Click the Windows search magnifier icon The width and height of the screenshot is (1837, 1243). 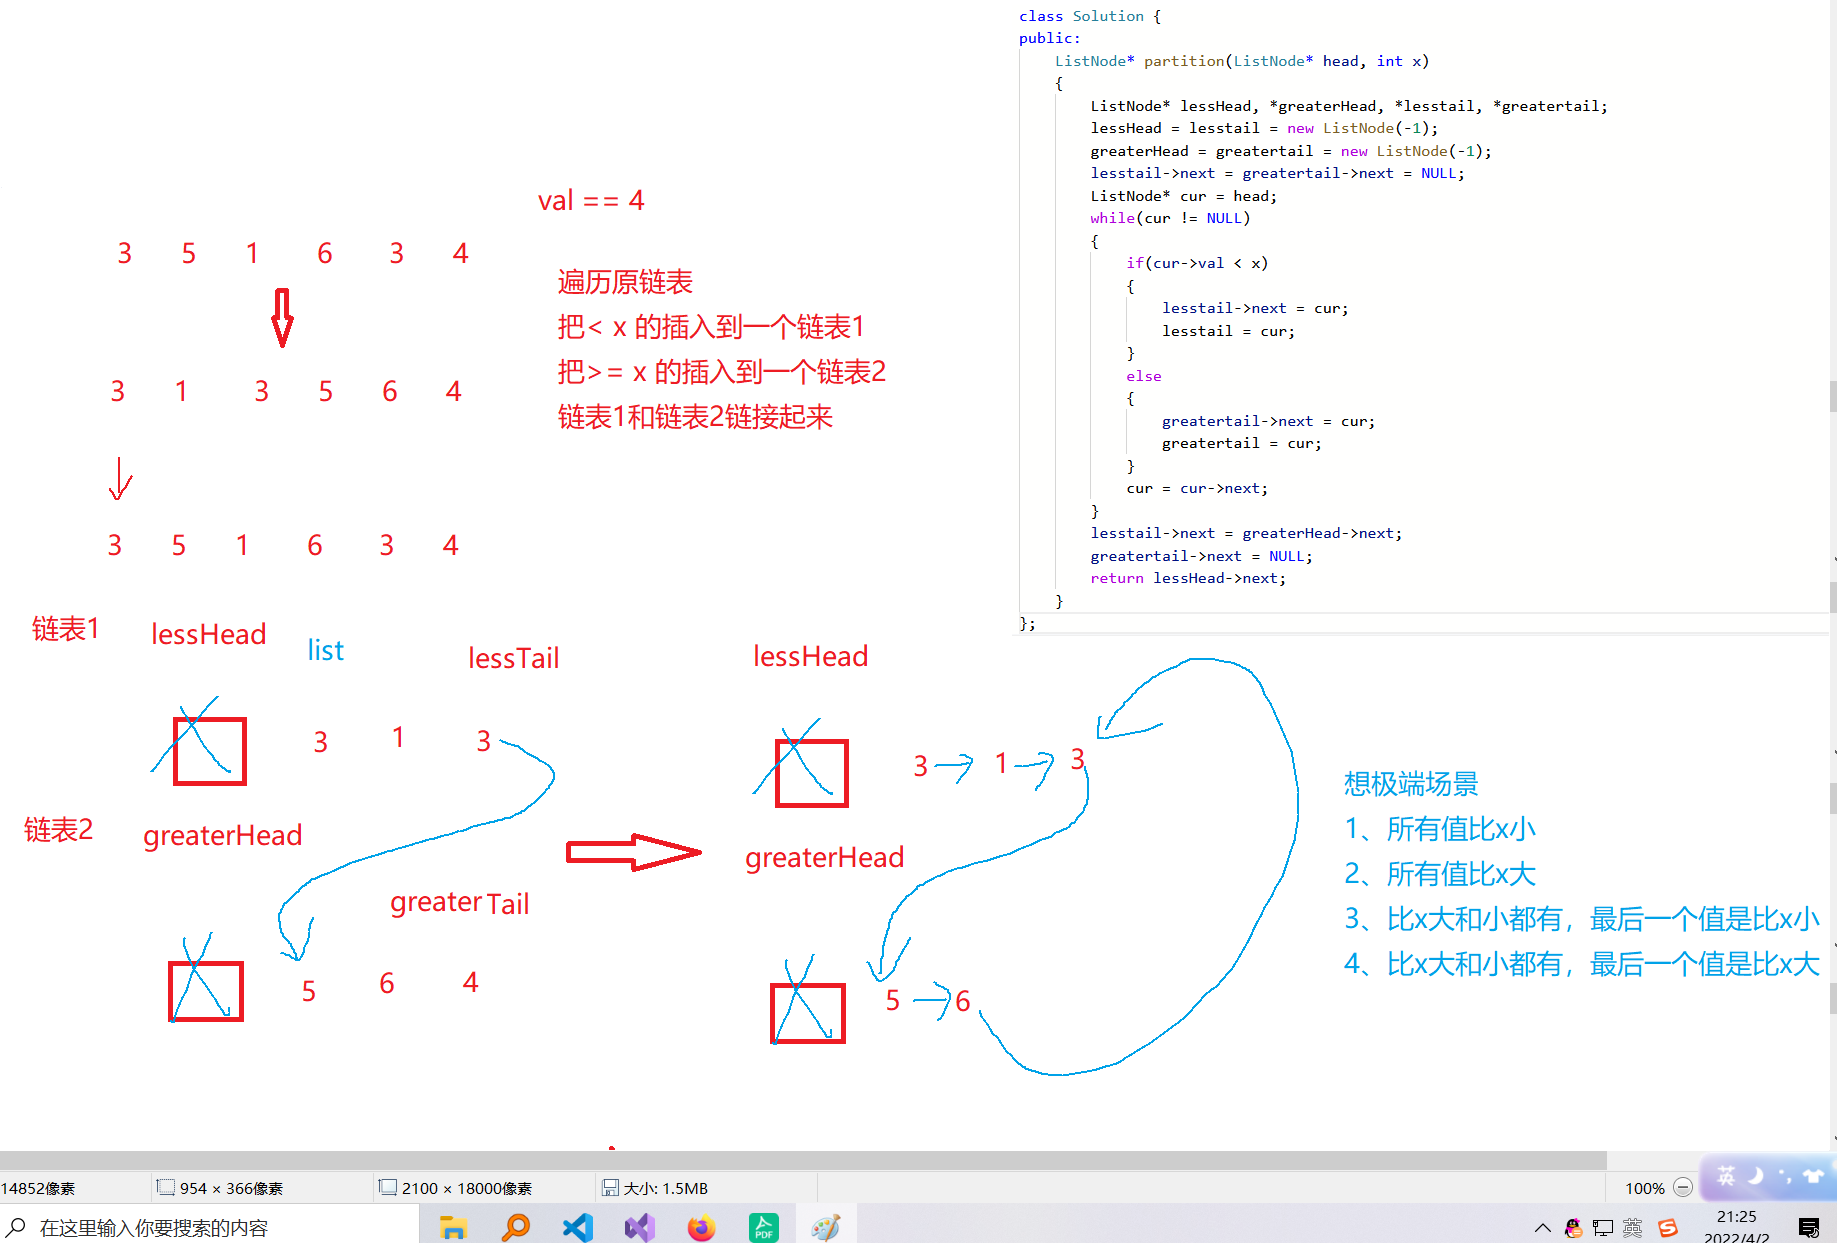17,1226
